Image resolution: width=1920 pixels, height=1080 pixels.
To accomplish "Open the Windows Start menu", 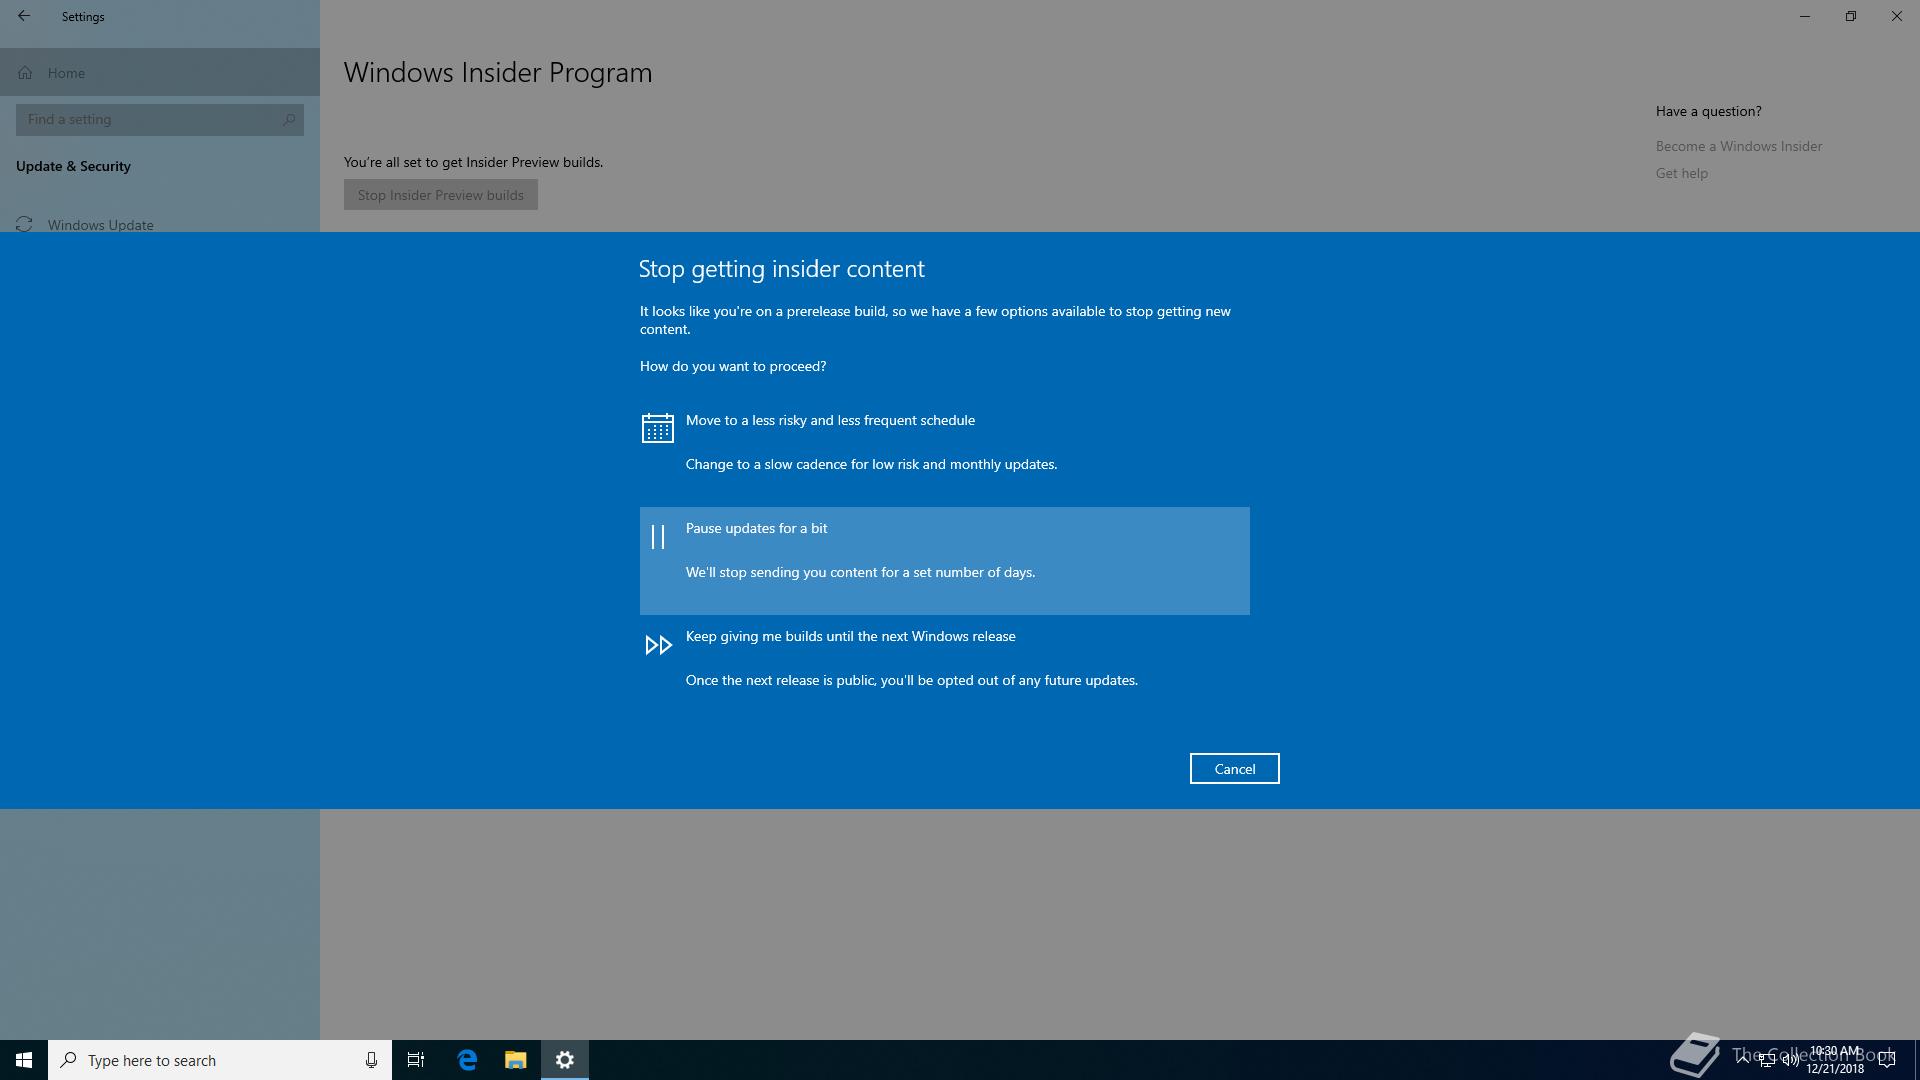I will 24,1060.
